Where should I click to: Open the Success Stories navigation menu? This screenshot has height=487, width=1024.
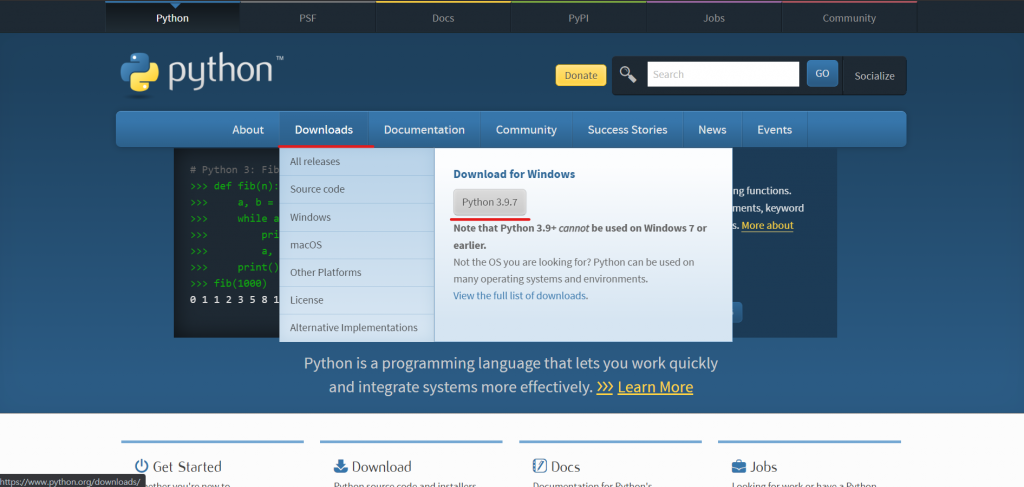(628, 129)
